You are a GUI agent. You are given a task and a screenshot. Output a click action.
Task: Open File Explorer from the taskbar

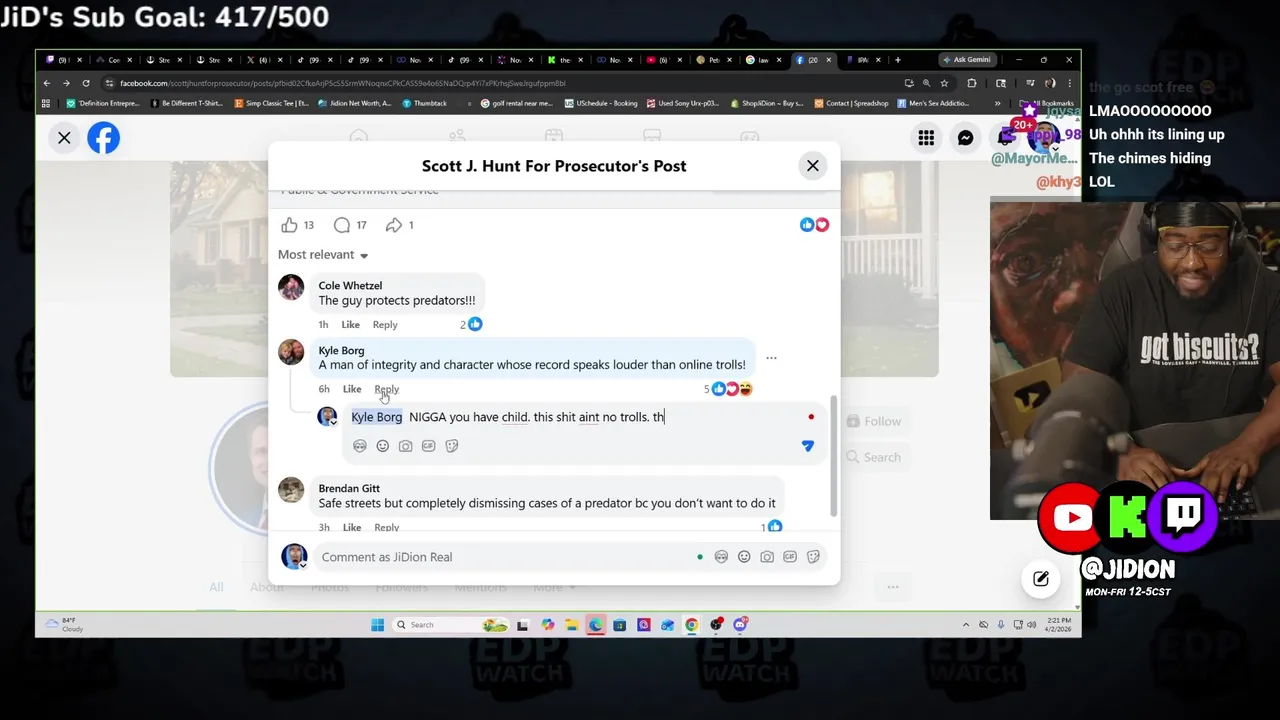[571, 625]
